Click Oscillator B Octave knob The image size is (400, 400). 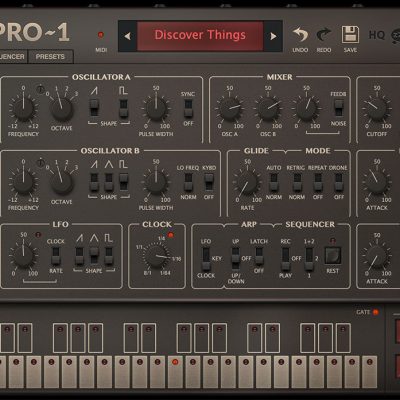click(62, 183)
